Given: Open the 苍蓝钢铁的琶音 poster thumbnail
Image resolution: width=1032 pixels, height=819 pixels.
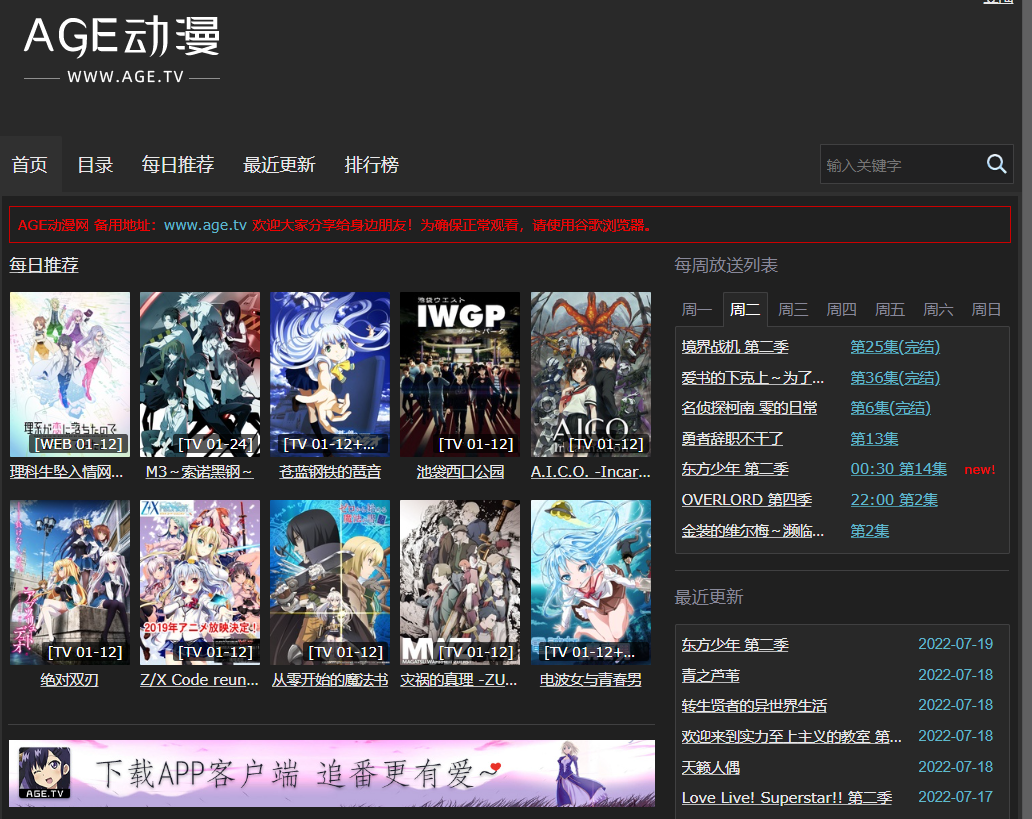Looking at the screenshot, I should pyautogui.click(x=330, y=374).
